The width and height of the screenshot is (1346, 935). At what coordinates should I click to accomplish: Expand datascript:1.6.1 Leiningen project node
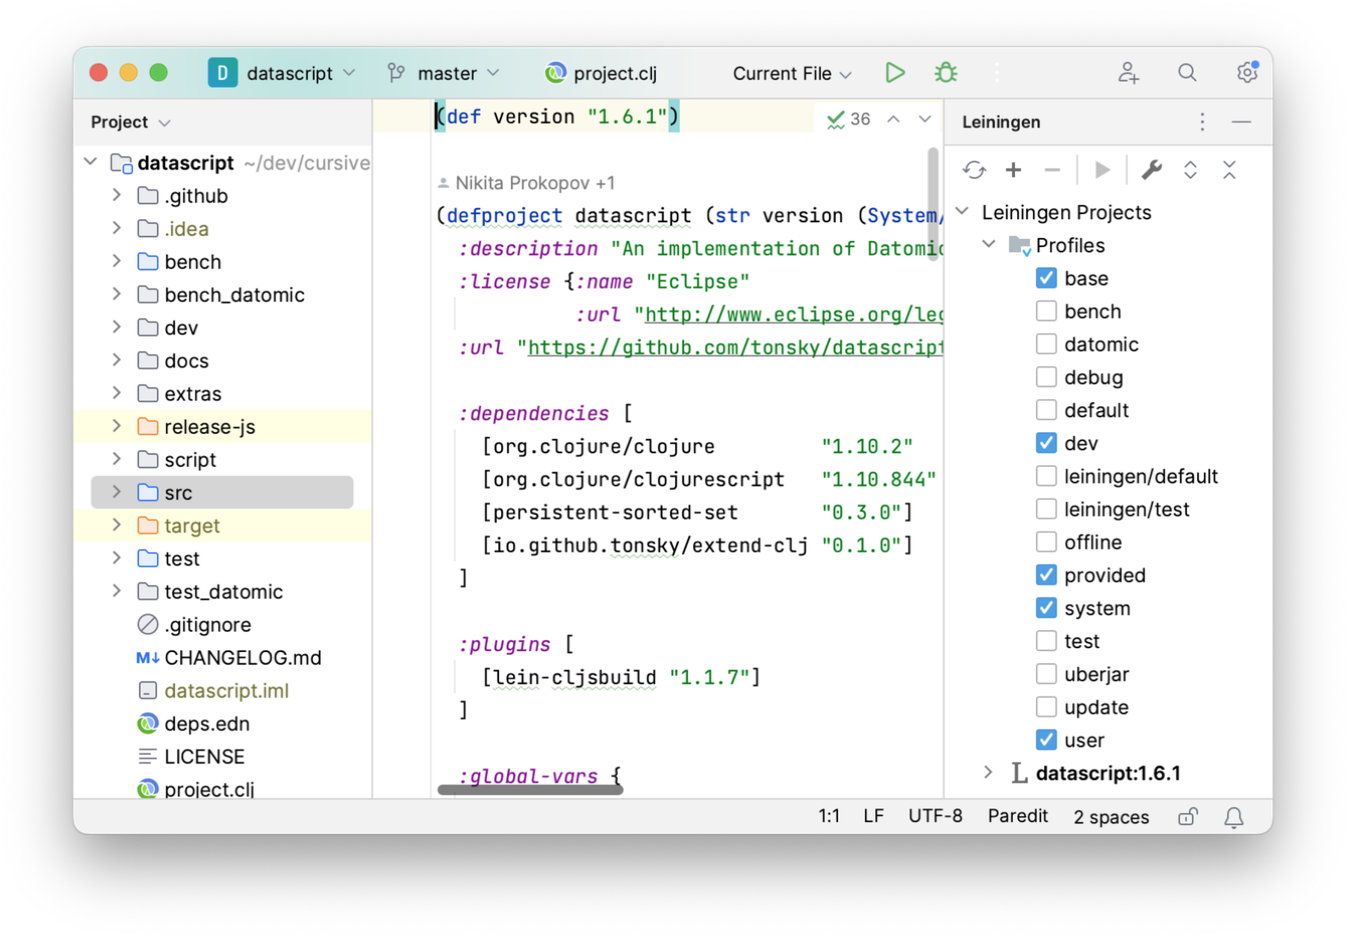(x=989, y=773)
